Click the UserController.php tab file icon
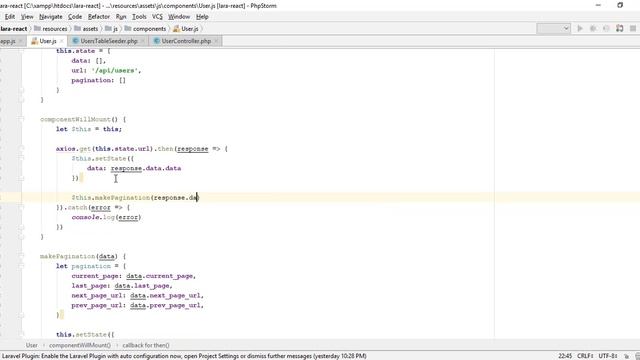The image size is (640, 360). click(x=157, y=41)
